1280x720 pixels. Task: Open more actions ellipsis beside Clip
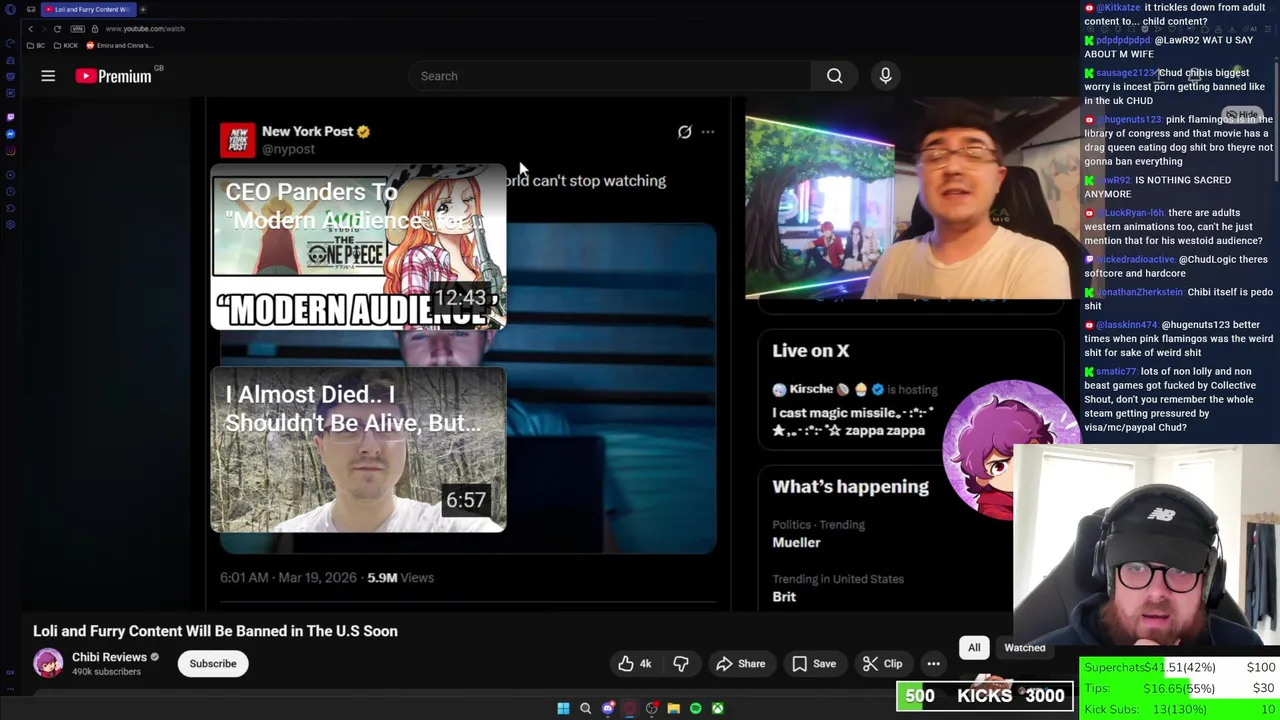tap(933, 663)
